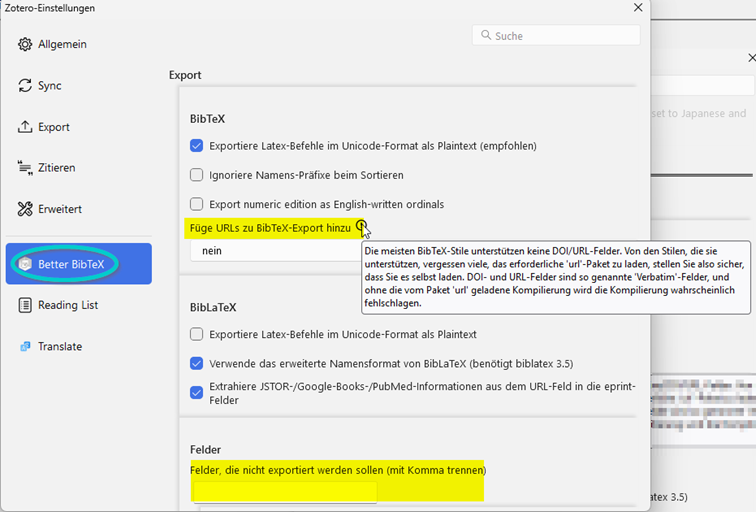Click the Translate icon
This screenshot has width=756, height=512.
[25, 347]
